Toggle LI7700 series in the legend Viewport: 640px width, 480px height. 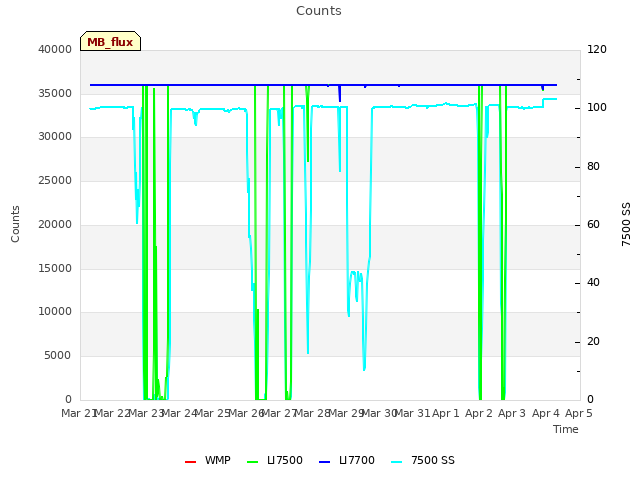347,460
